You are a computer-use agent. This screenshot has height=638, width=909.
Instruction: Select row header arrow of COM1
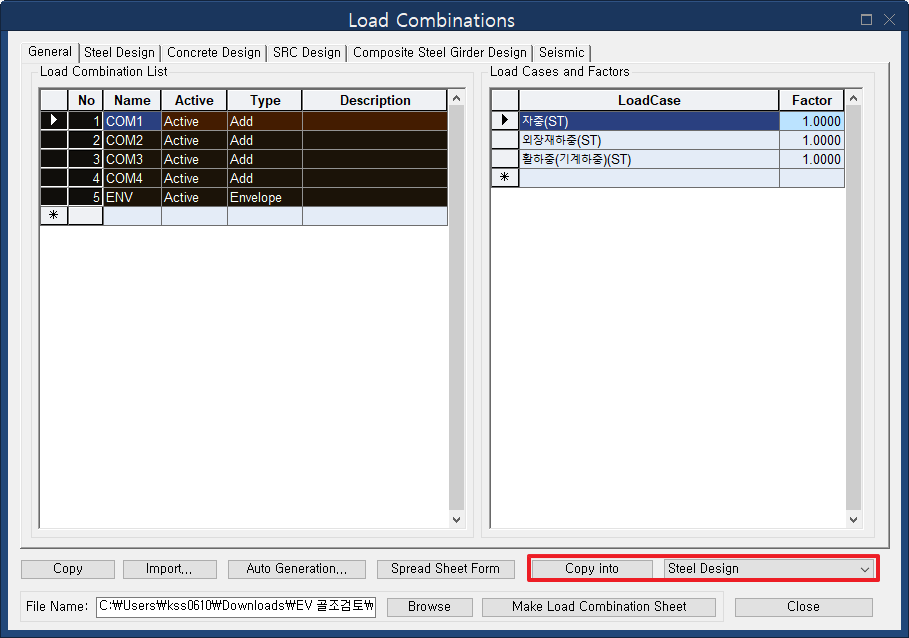54,121
